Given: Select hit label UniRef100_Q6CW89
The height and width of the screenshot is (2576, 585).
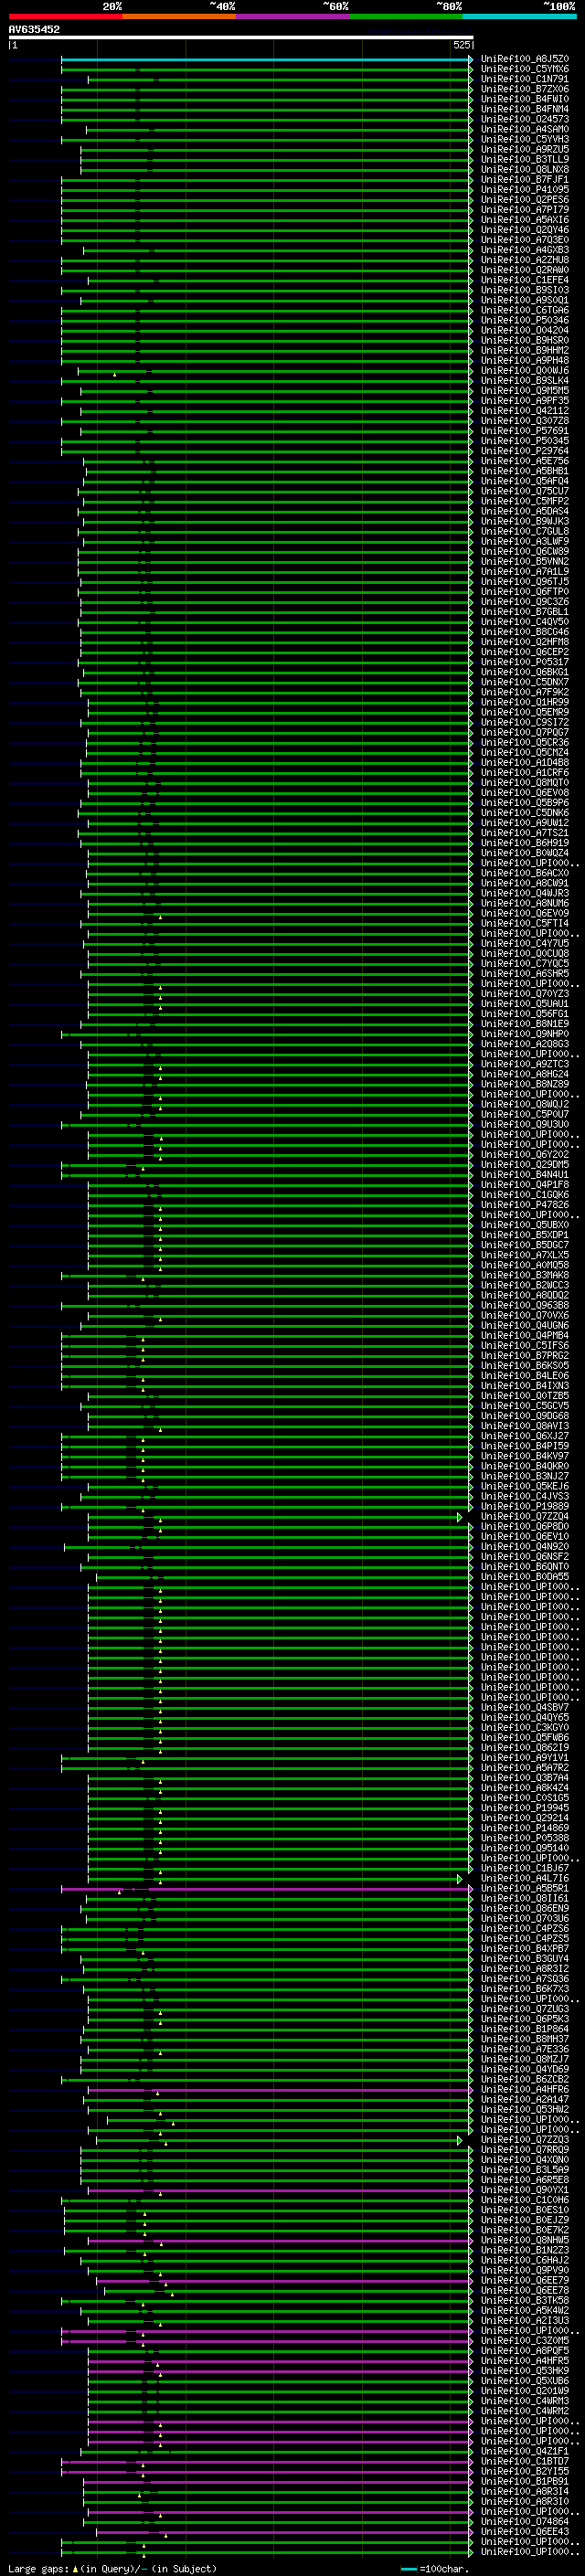Looking at the screenshot, I should (x=525, y=551).
